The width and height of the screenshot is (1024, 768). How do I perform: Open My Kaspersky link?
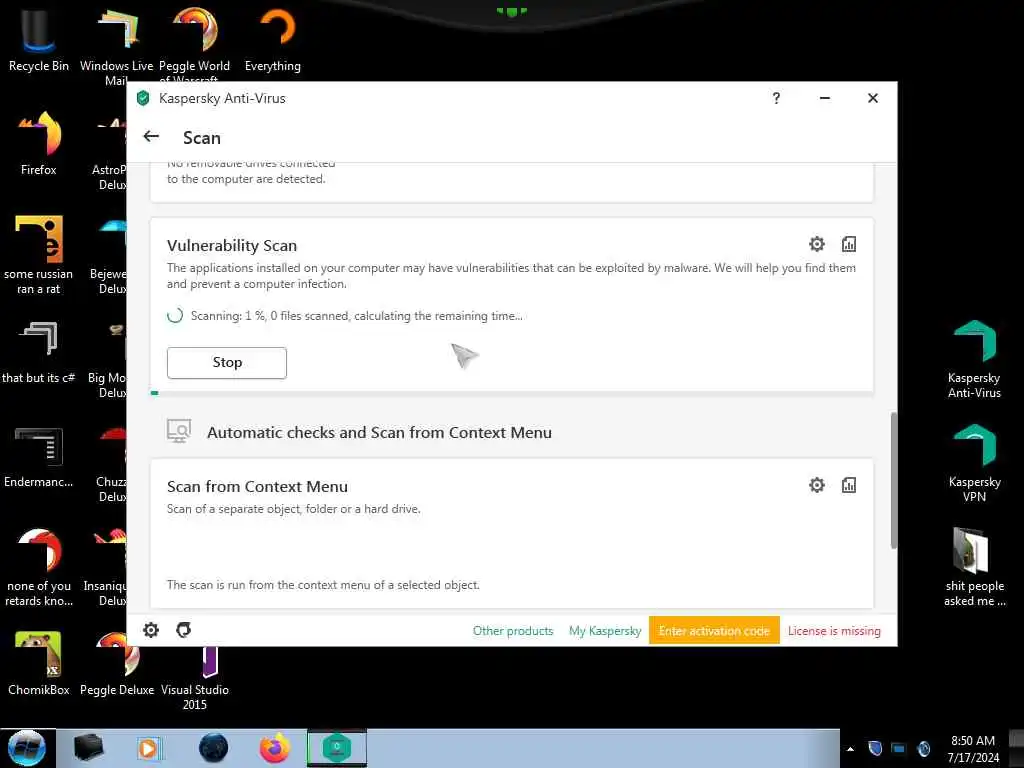605,631
